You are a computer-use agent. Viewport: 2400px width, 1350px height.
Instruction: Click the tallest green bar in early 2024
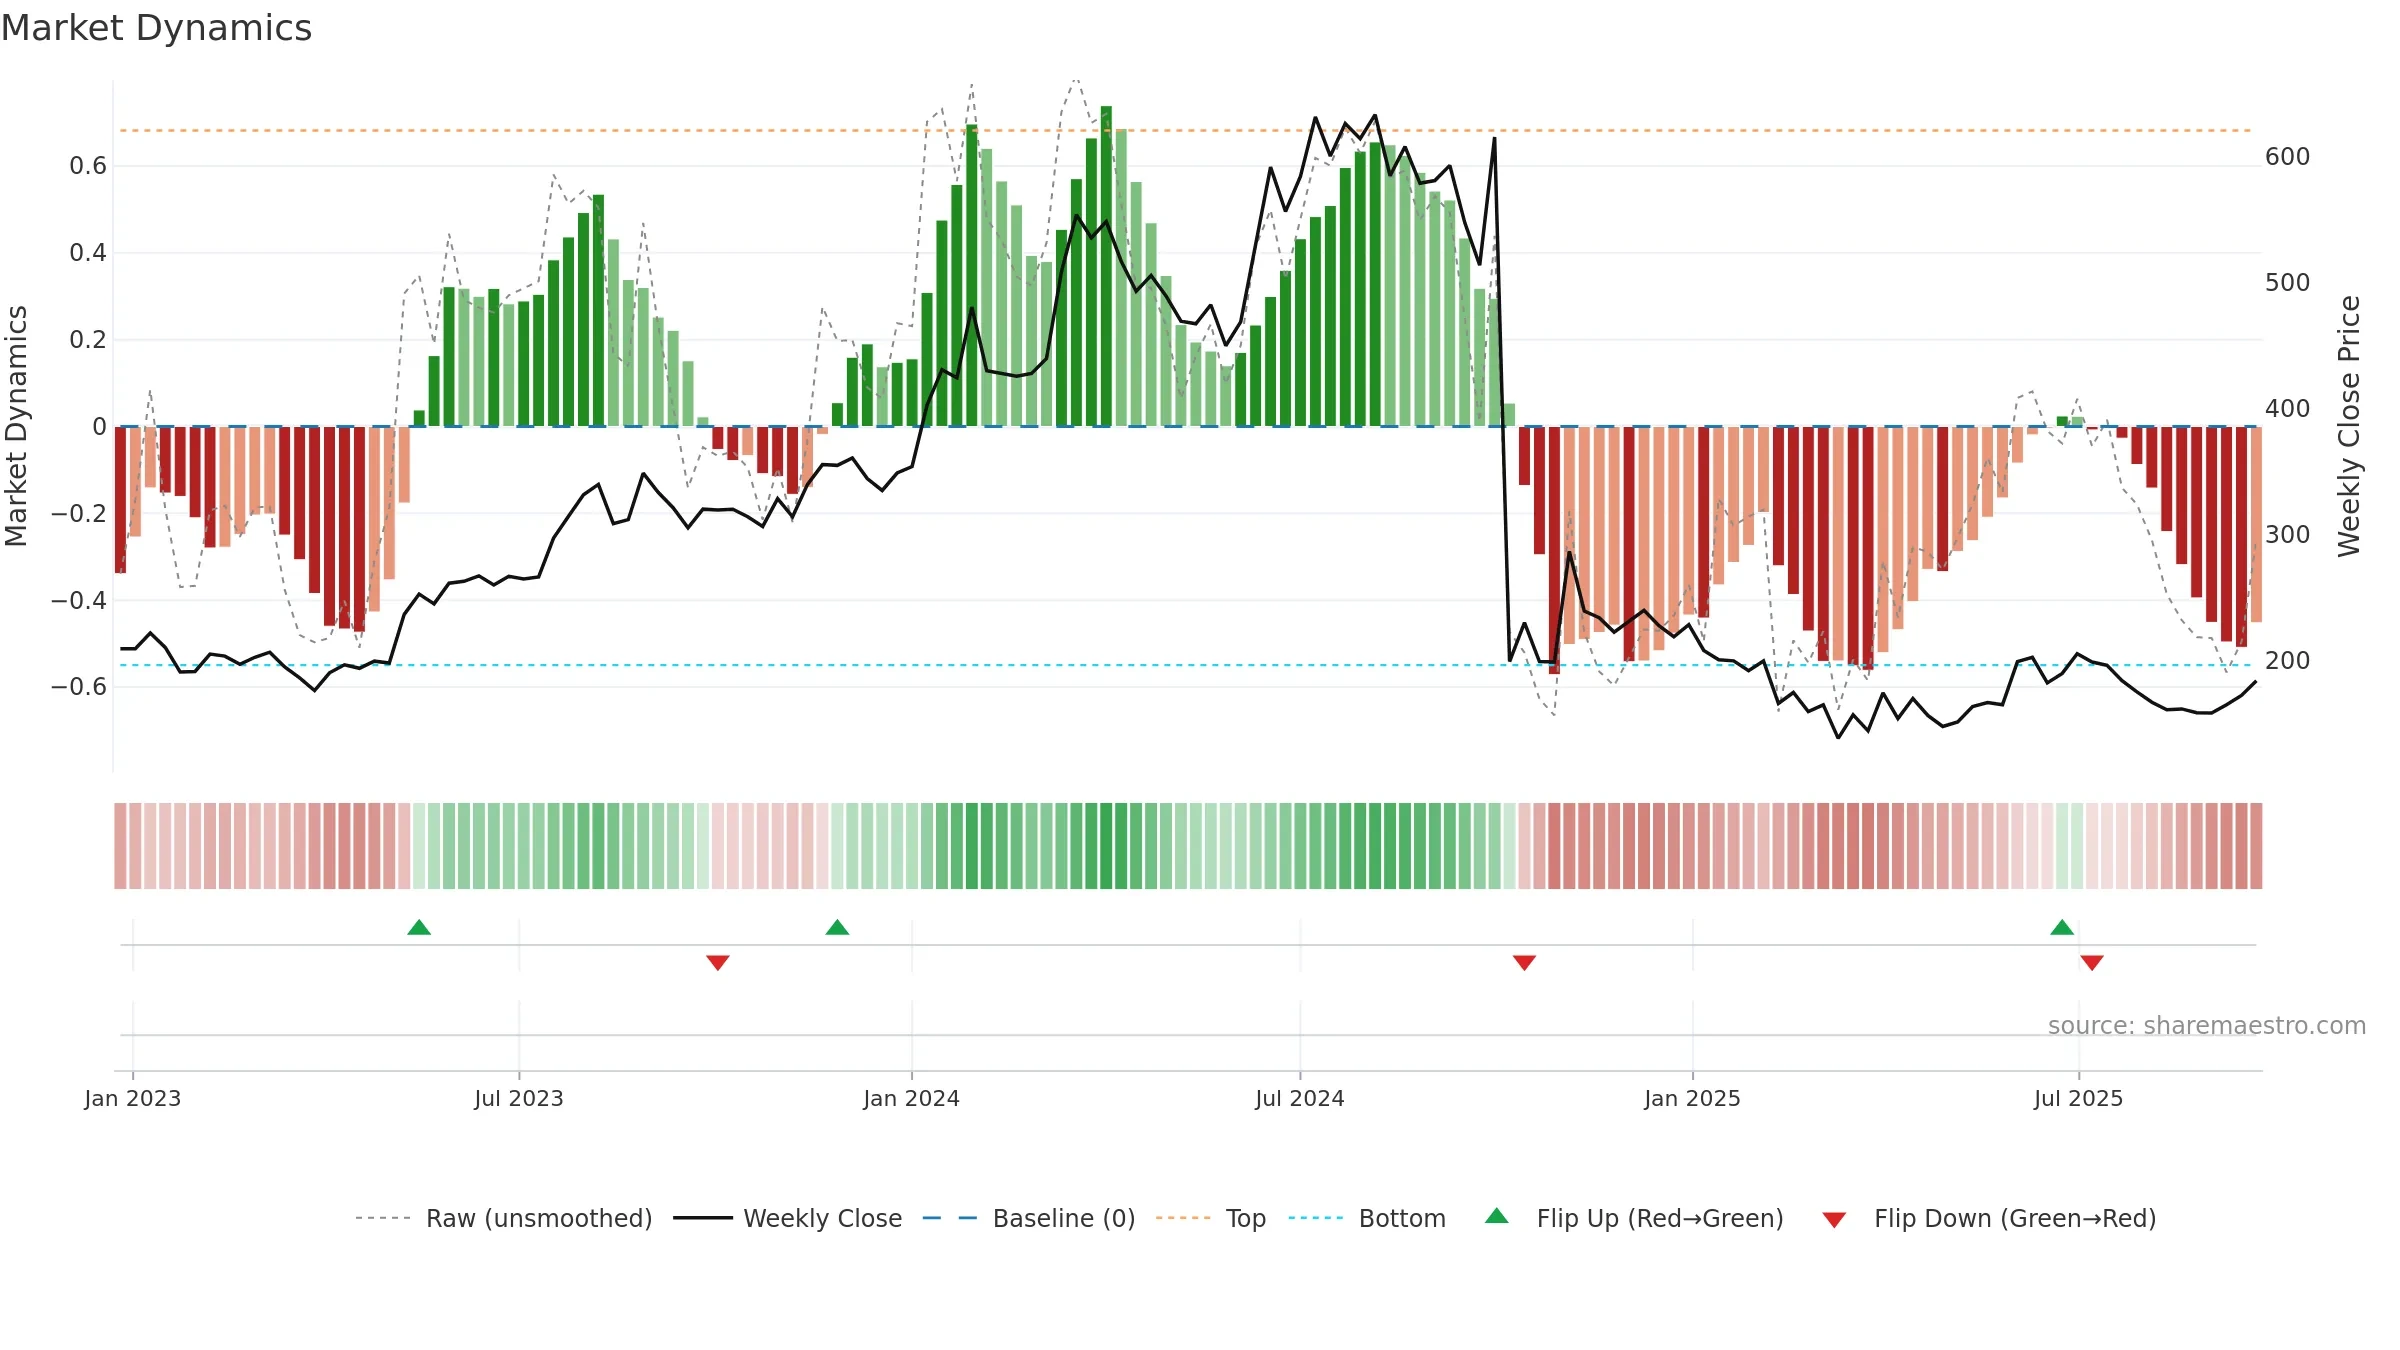(1106, 266)
